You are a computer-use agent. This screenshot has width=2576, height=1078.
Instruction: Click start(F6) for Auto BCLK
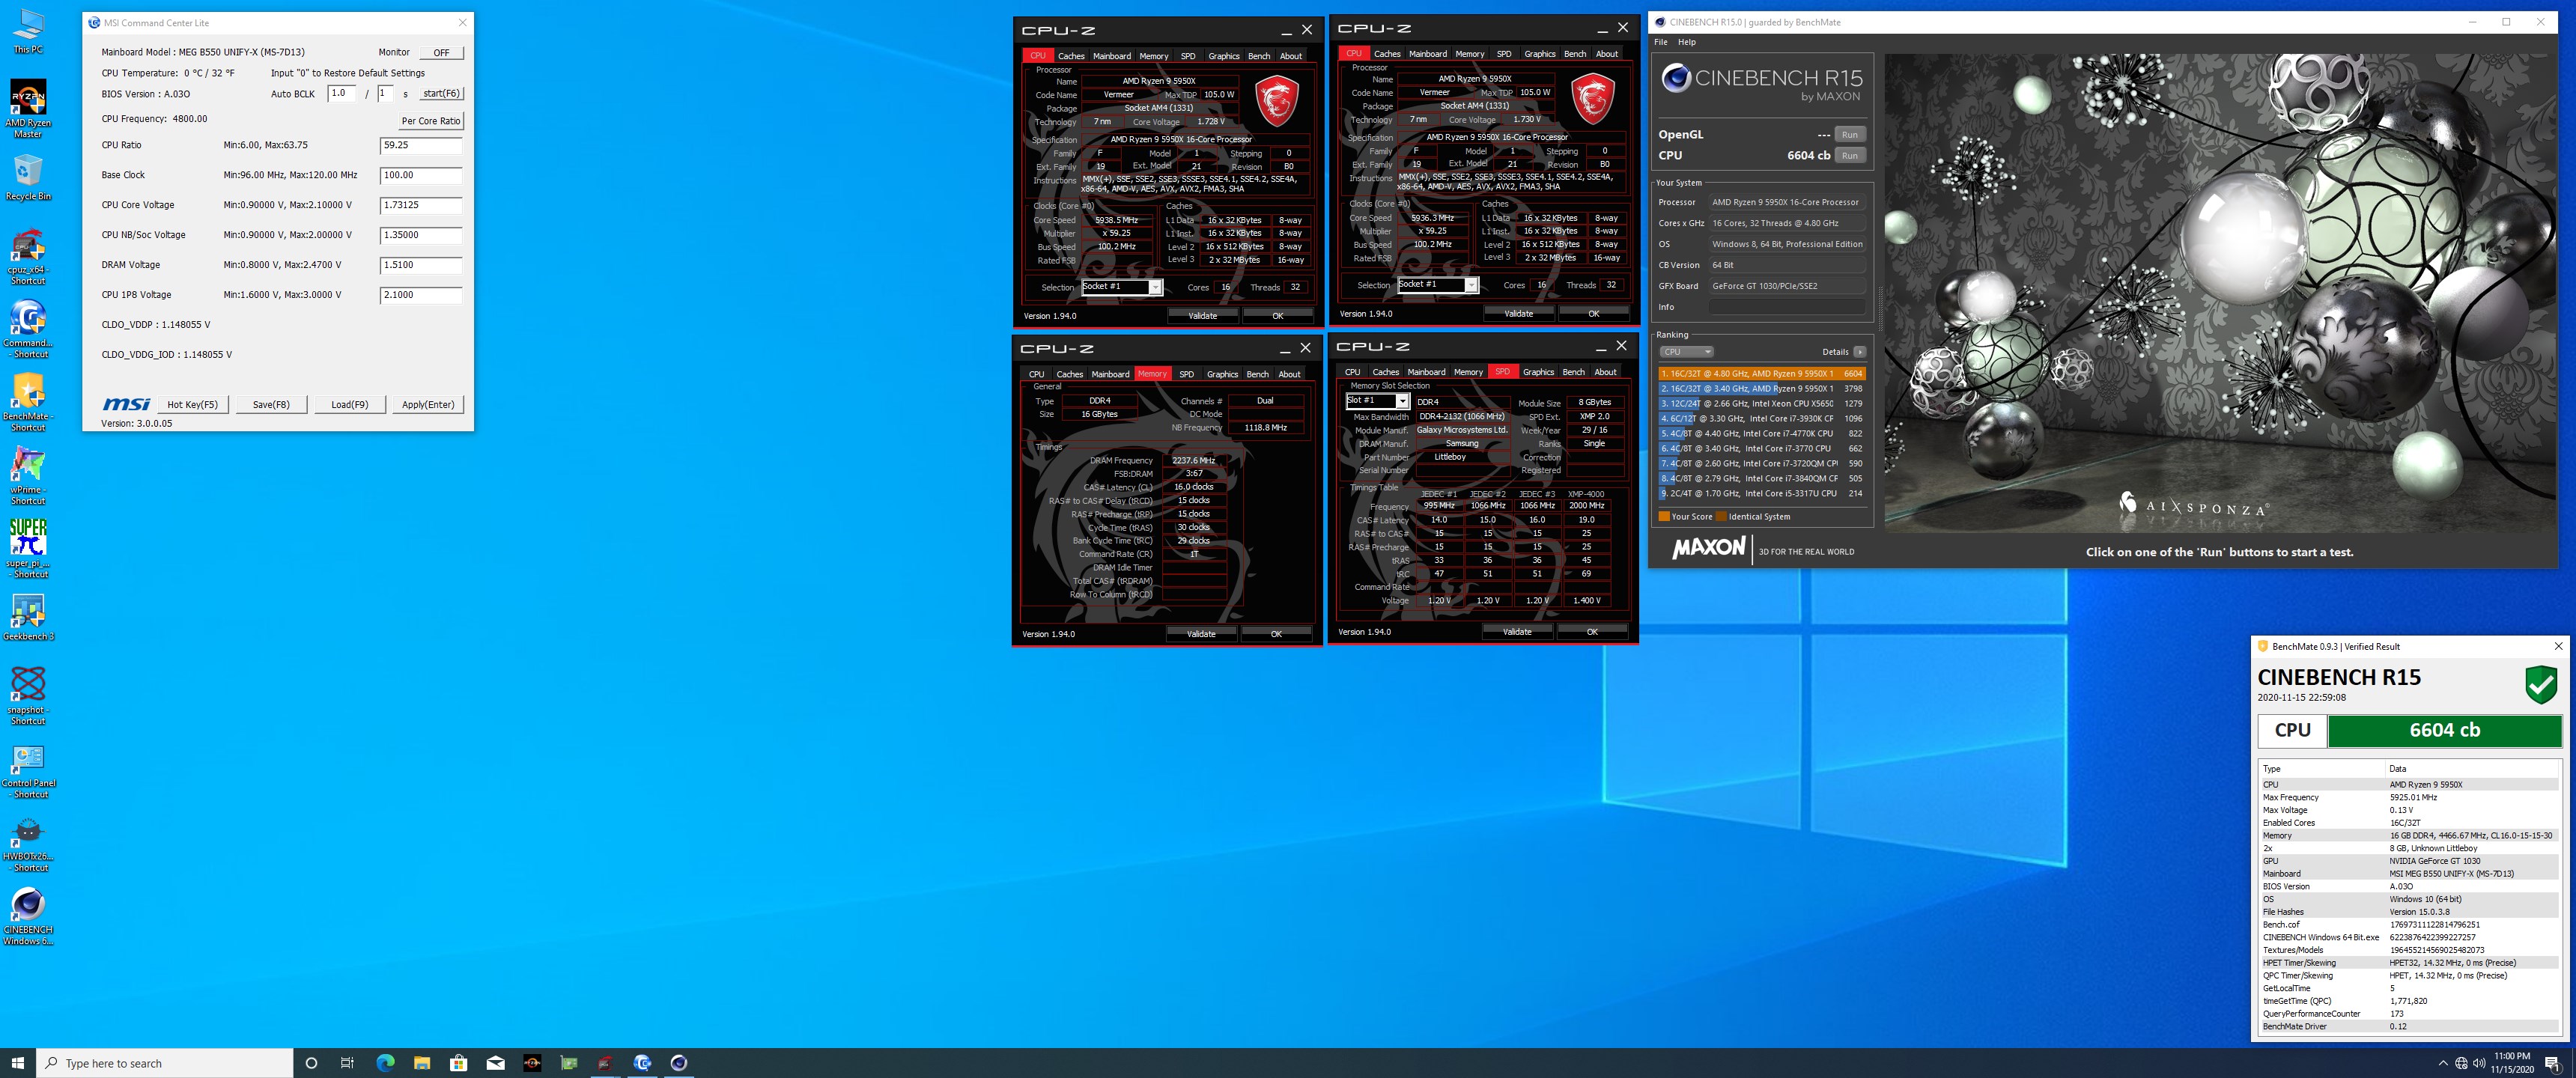click(x=441, y=93)
